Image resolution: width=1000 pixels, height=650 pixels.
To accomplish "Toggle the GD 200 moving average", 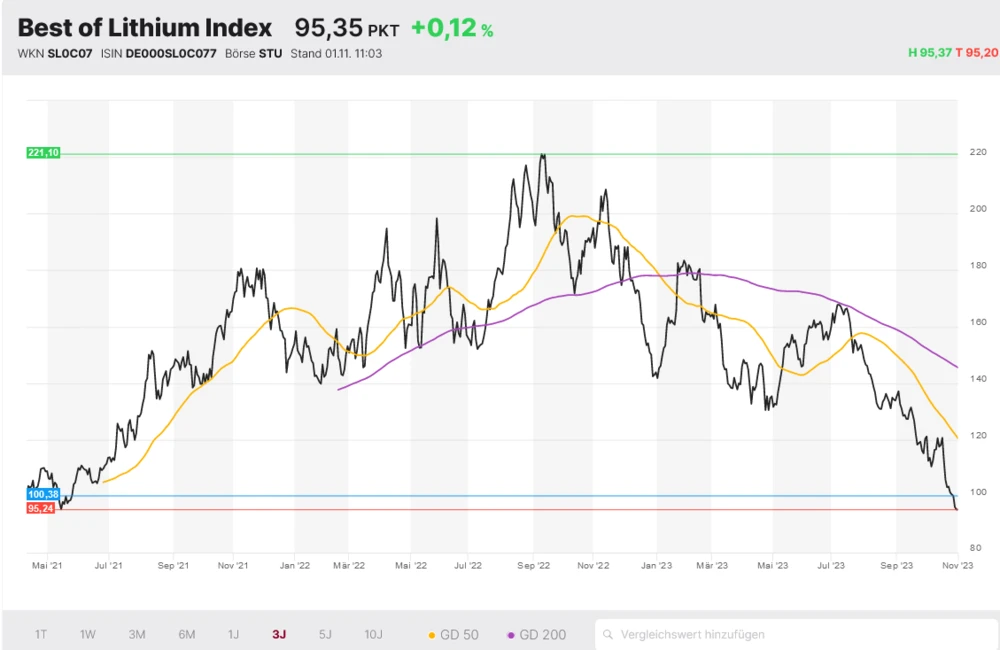I will (537, 634).
